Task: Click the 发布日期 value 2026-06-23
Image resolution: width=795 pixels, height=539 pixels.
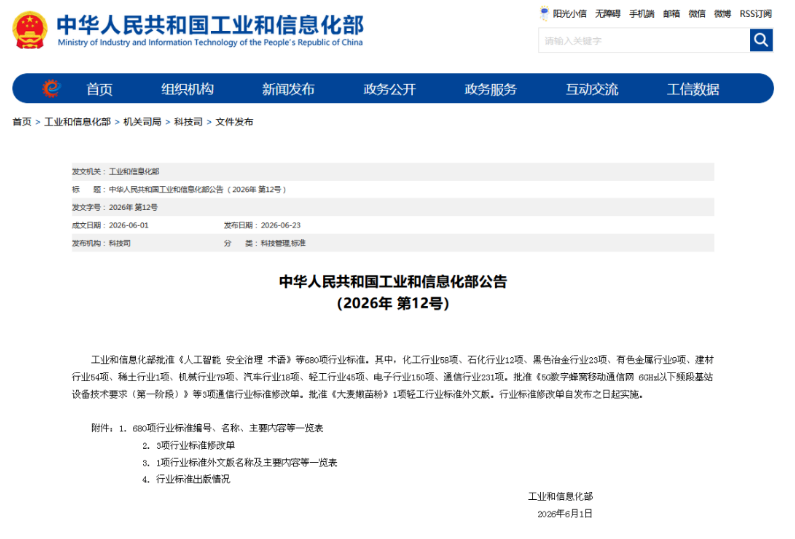Action: (x=280, y=225)
